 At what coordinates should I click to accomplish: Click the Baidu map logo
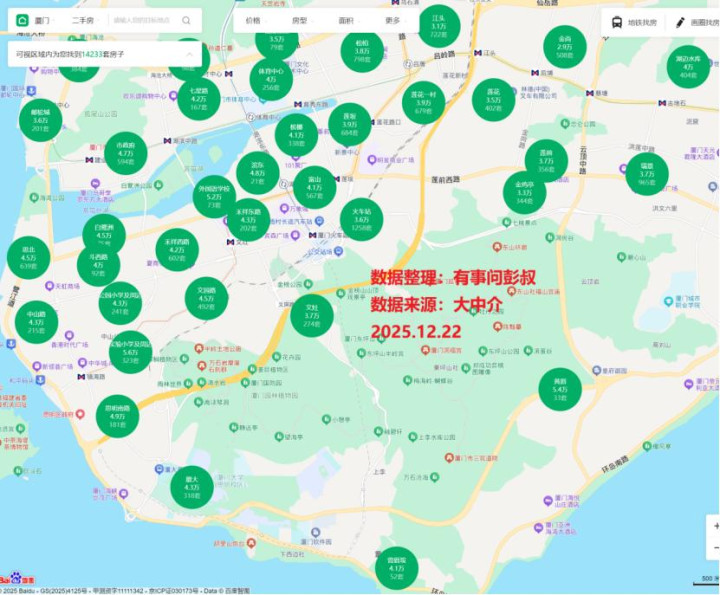(x=17, y=578)
